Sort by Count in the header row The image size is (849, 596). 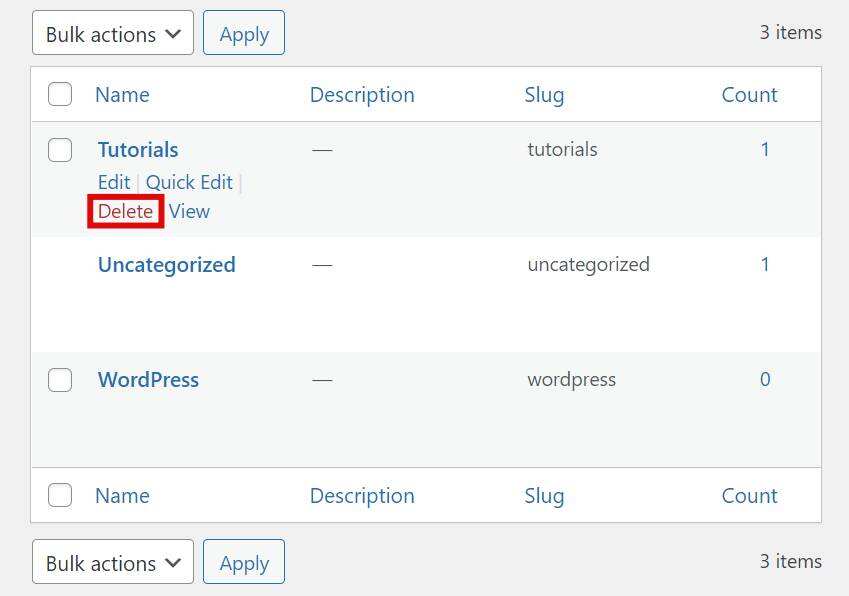coord(749,95)
